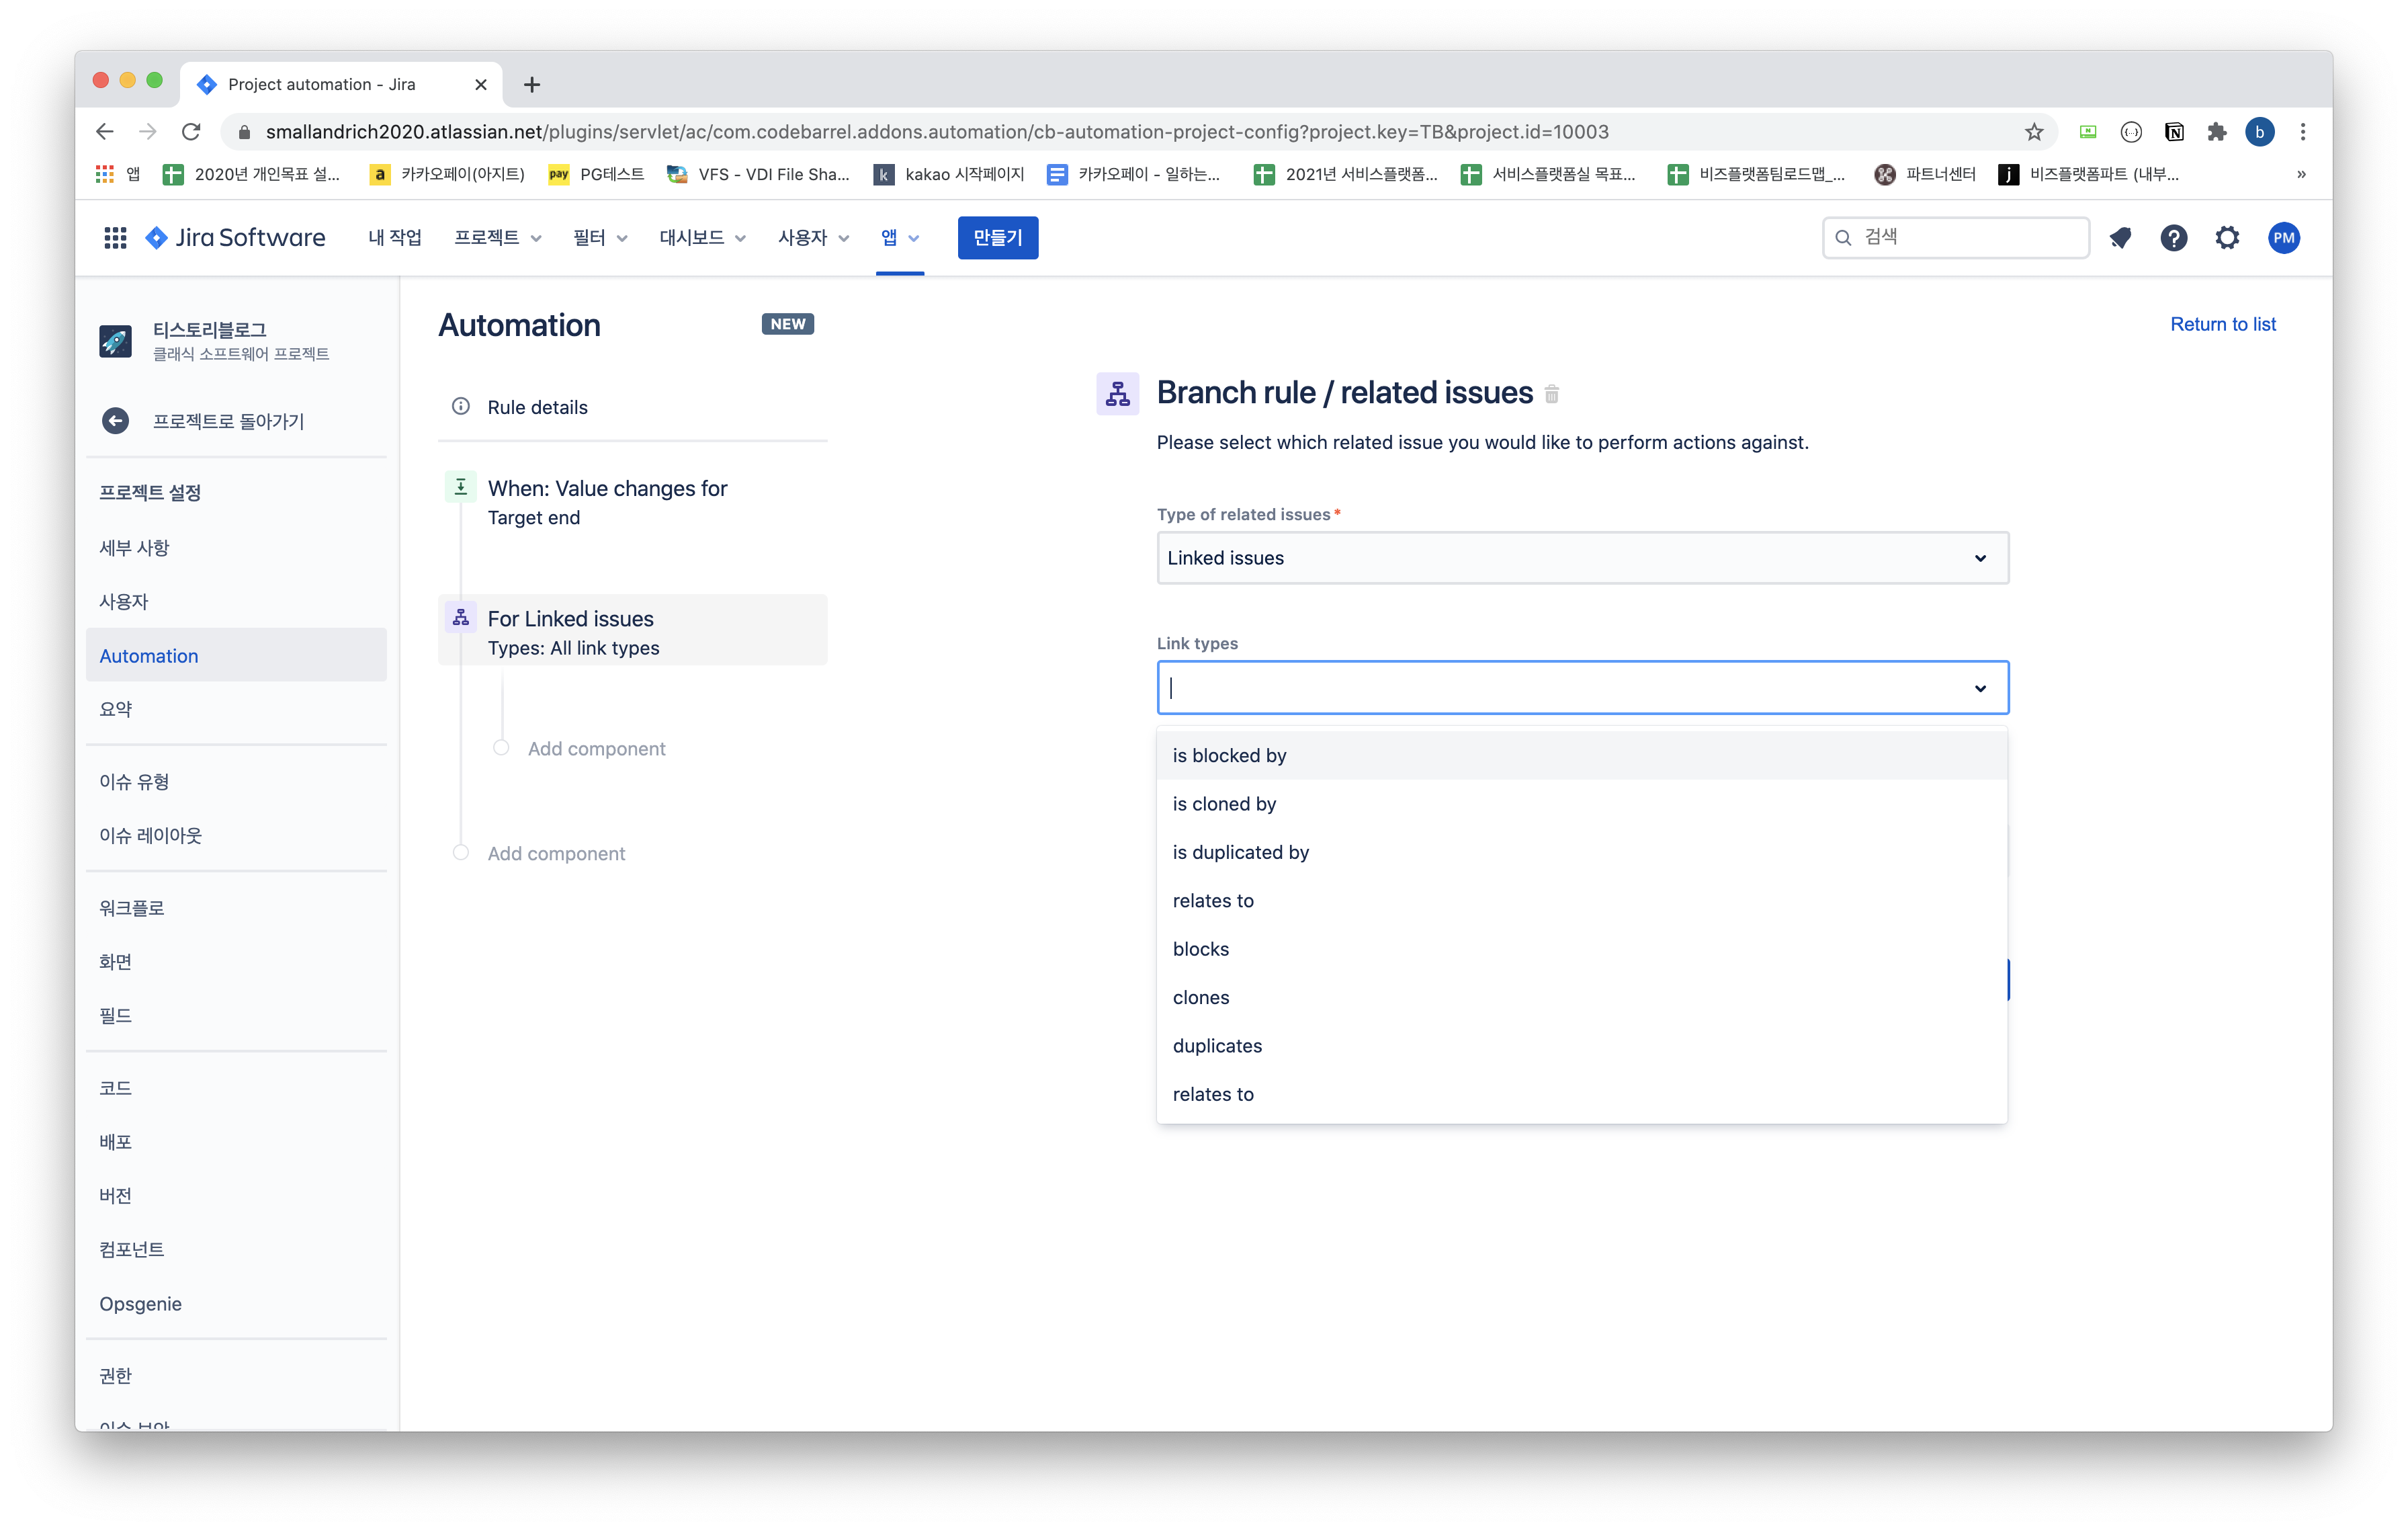
Task: Open the help question mark menu
Action: pos(2173,238)
